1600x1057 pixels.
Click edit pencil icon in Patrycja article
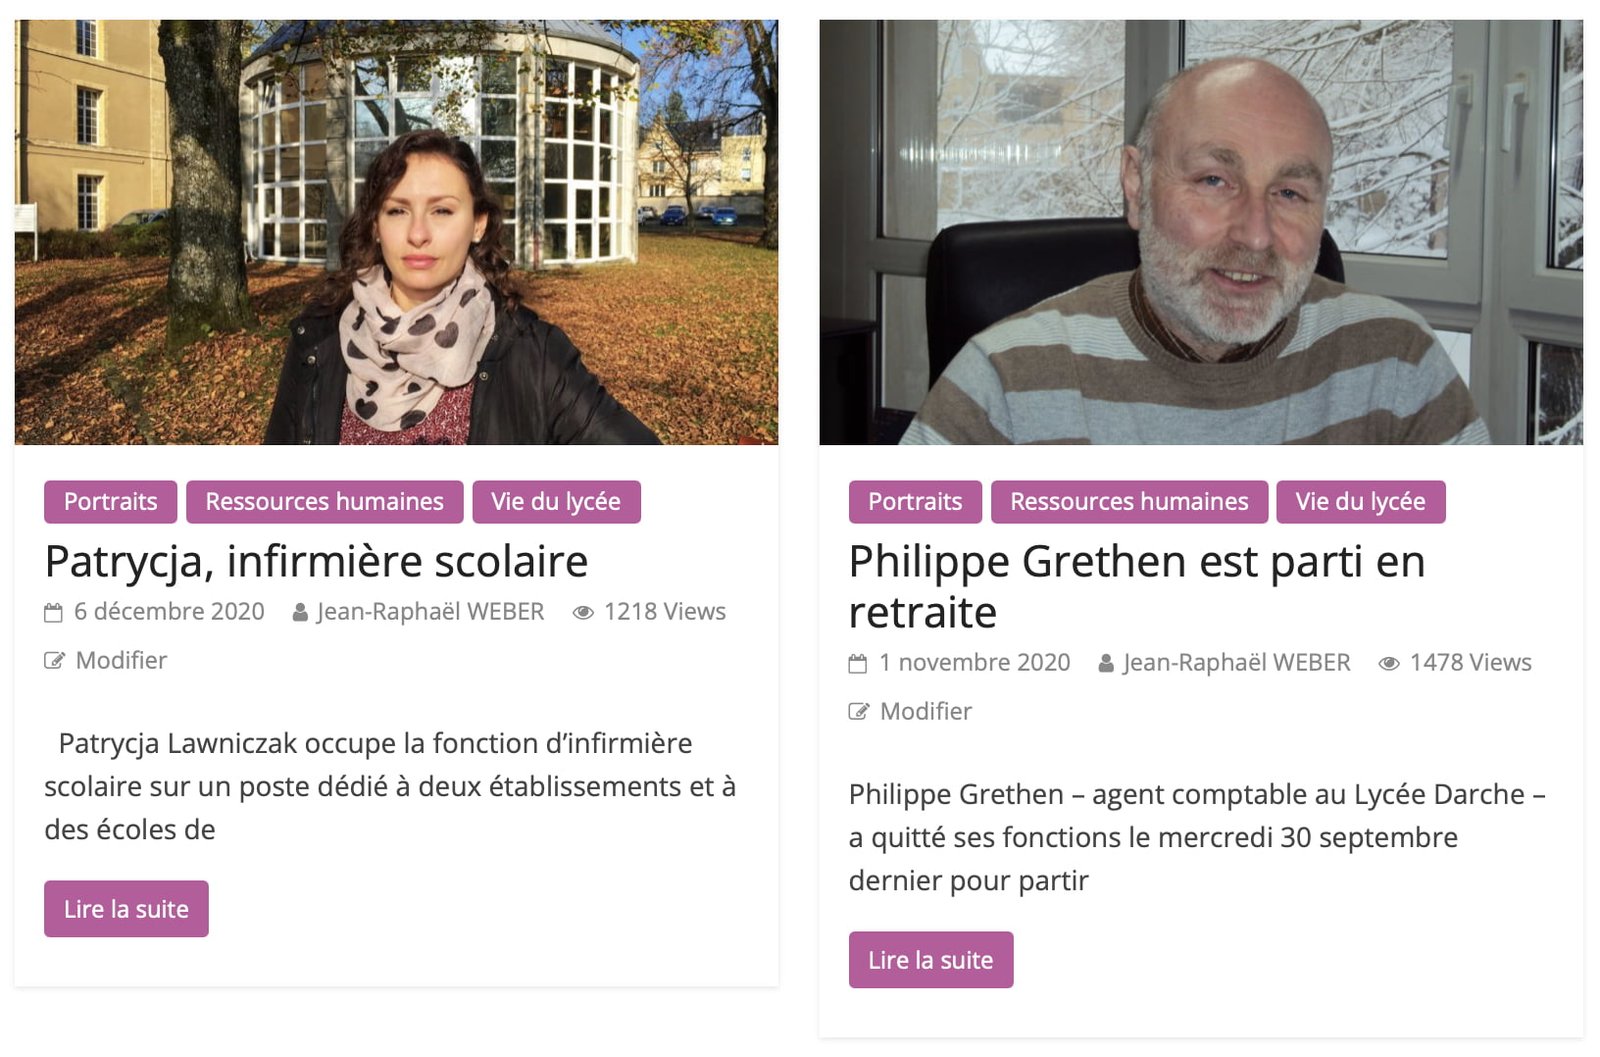(54, 661)
